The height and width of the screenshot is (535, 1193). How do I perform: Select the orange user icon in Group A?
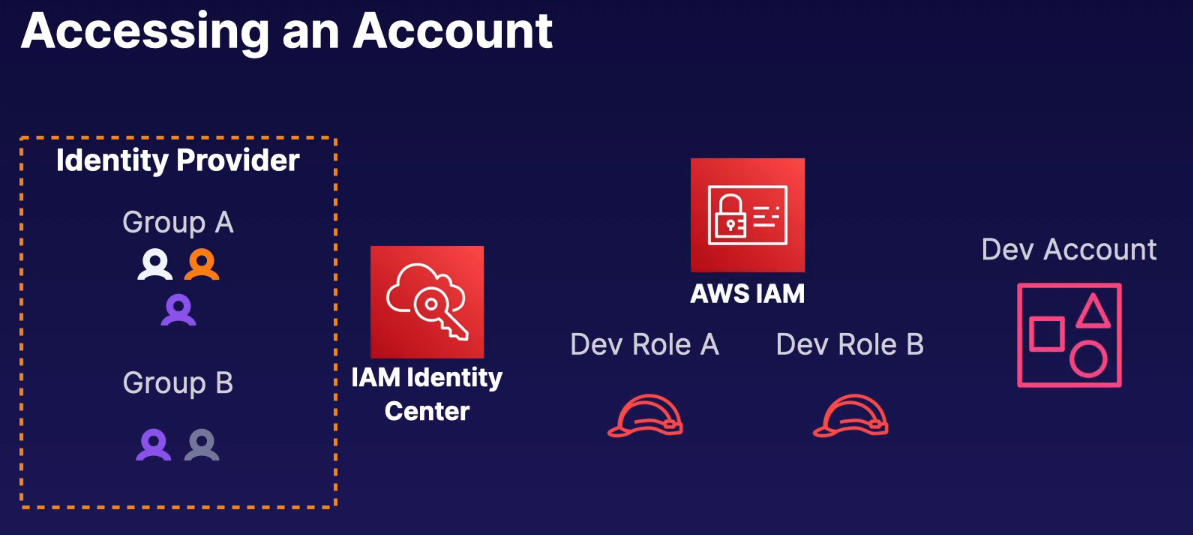pos(202,264)
